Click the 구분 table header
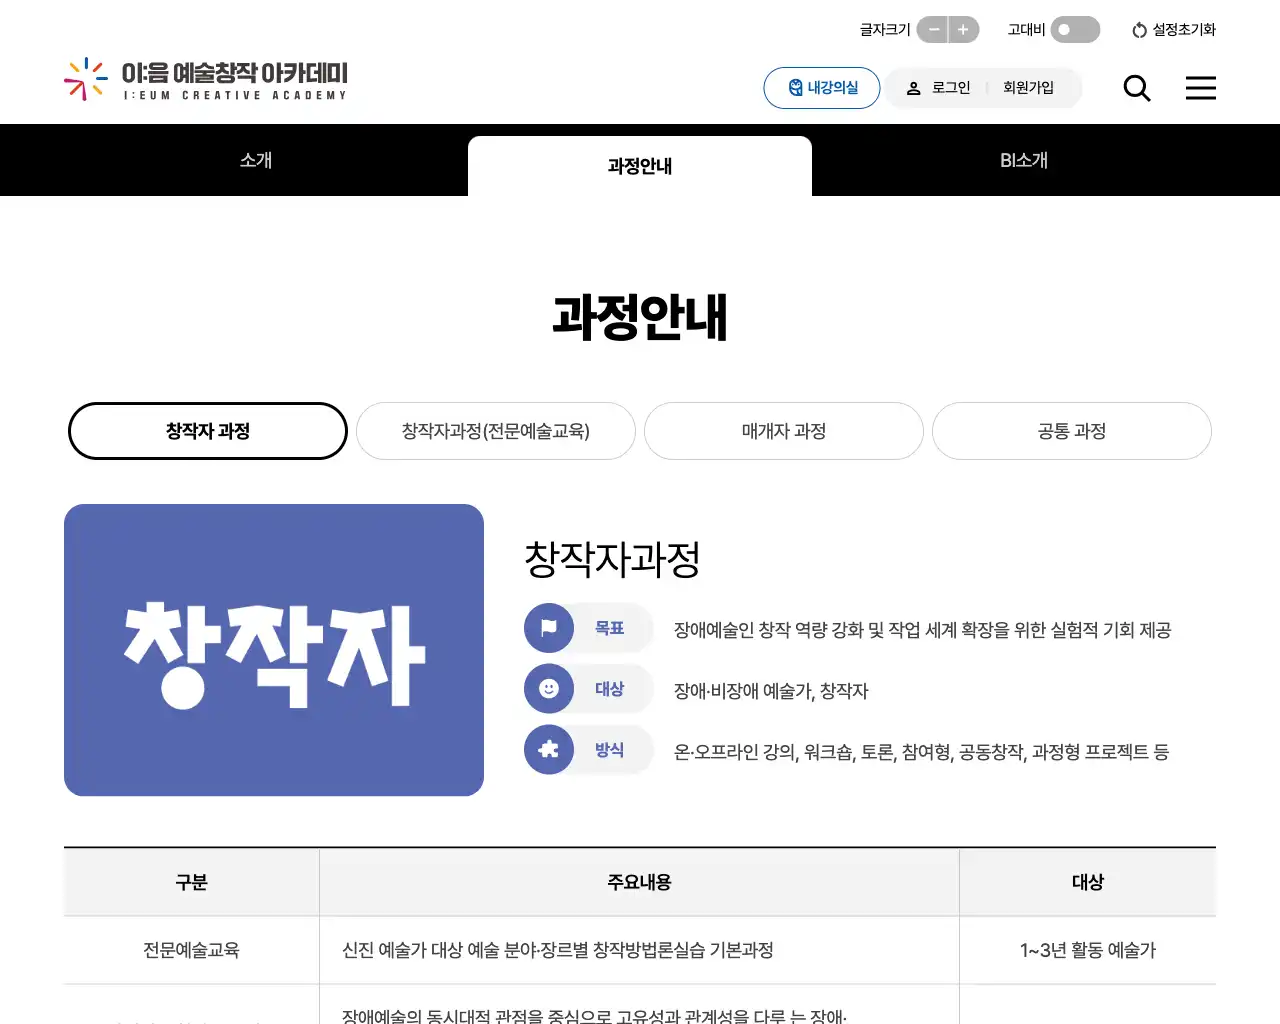 point(191,882)
